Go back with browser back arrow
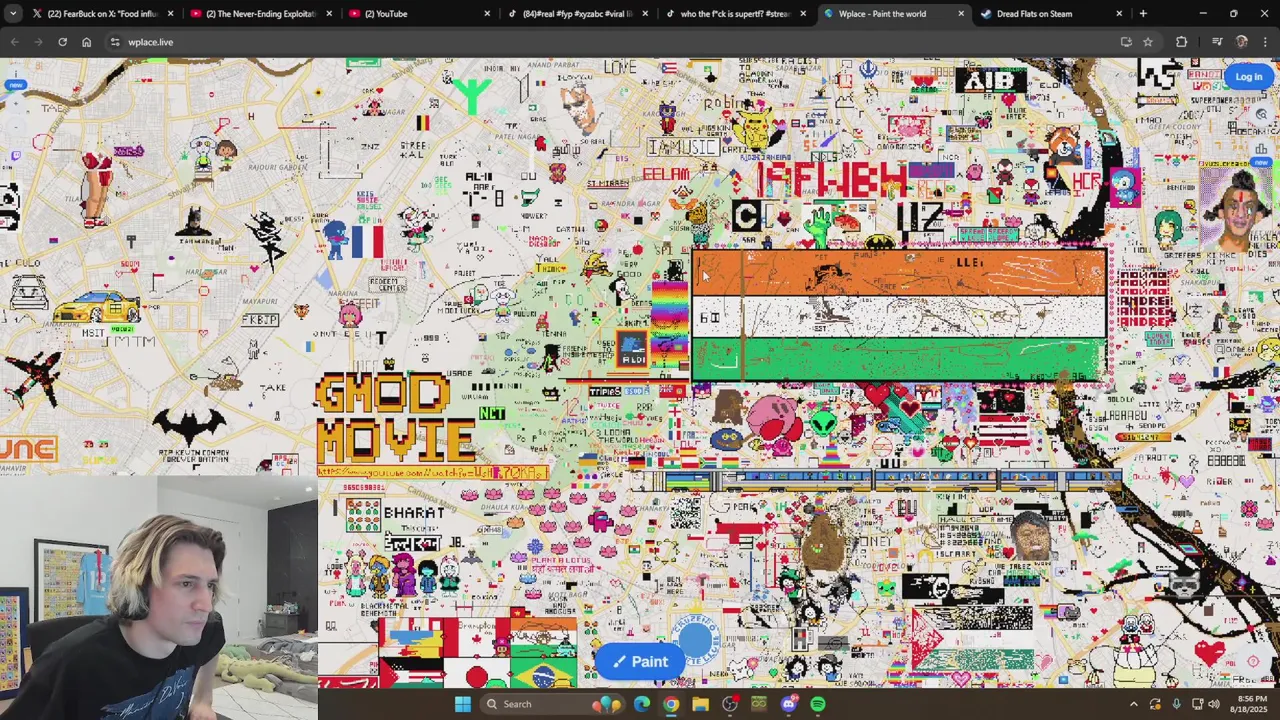The image size is (1280, 720). [x=14, y=42]
